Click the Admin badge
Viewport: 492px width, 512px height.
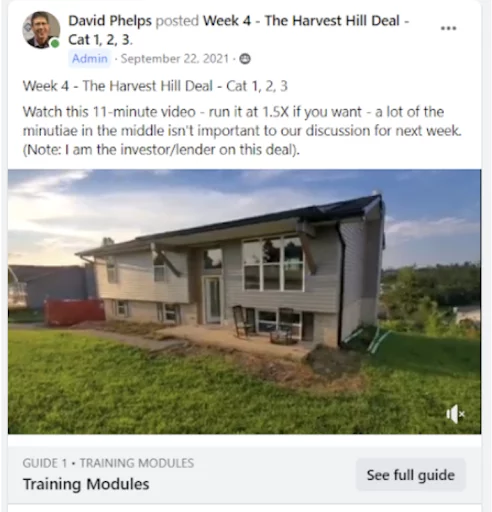[90, 59]
